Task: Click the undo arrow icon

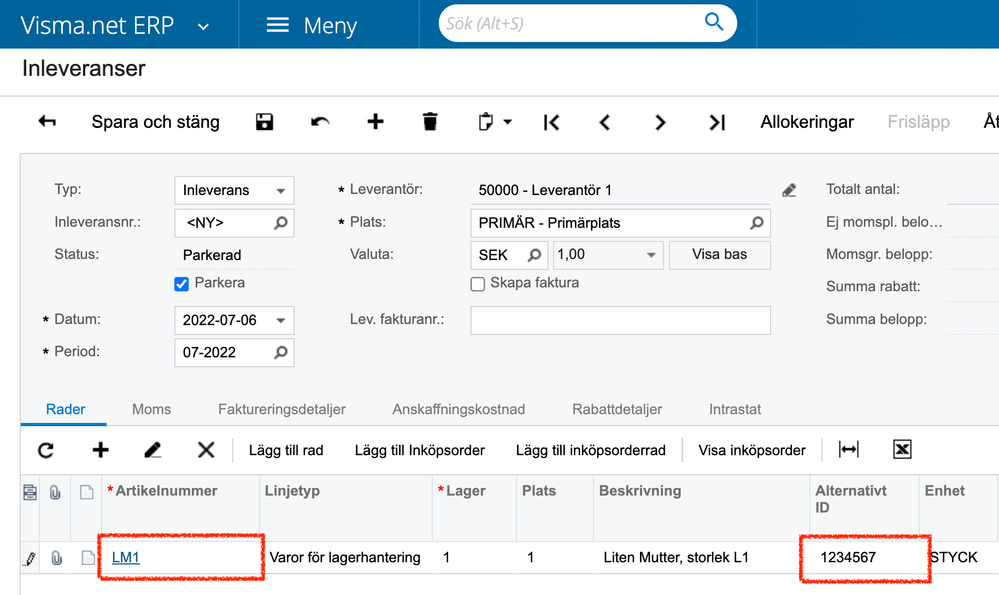Action: point(320,122)
